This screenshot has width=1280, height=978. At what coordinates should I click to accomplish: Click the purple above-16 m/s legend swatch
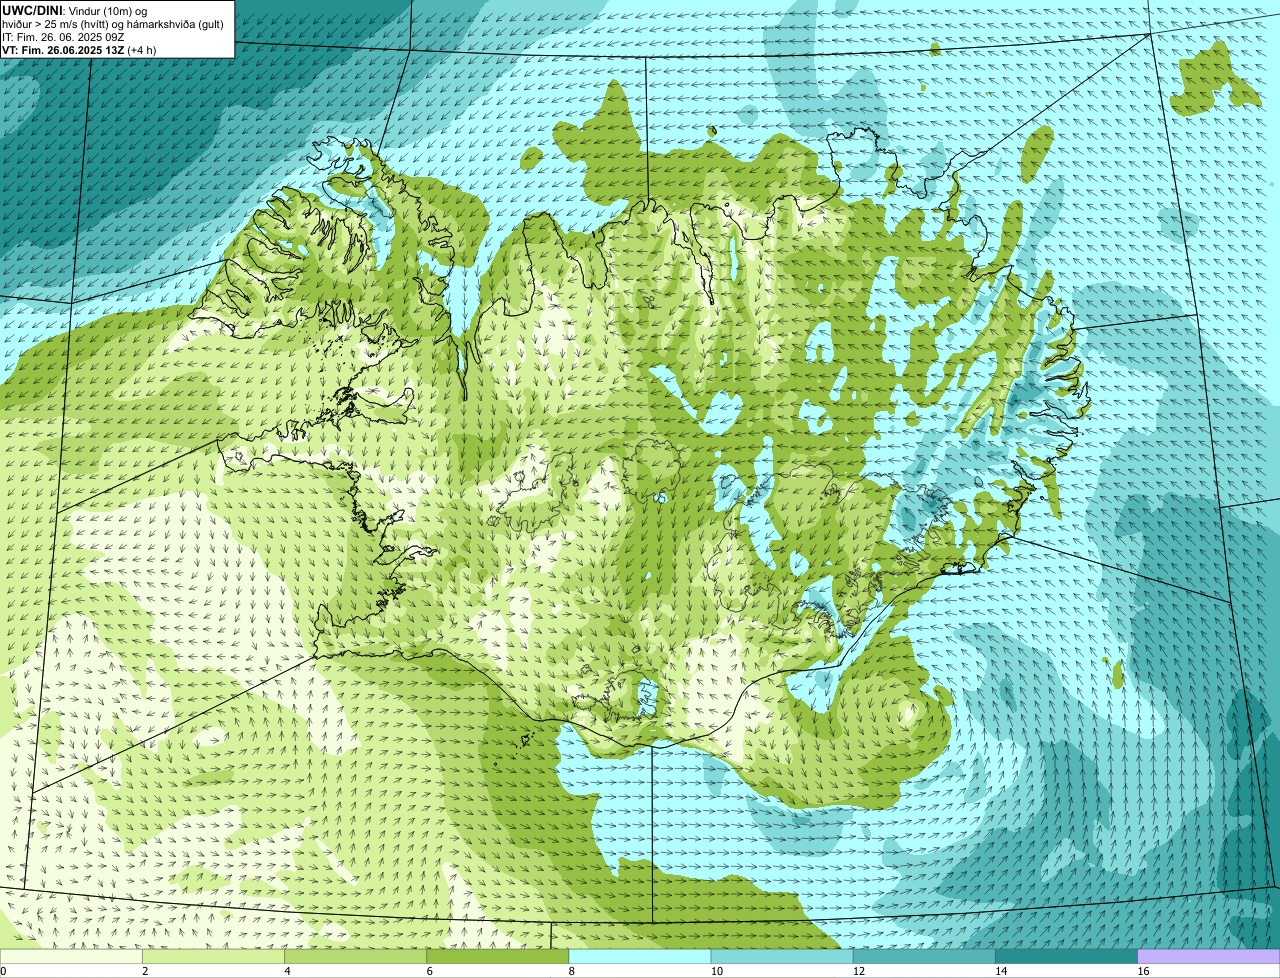1208,956
